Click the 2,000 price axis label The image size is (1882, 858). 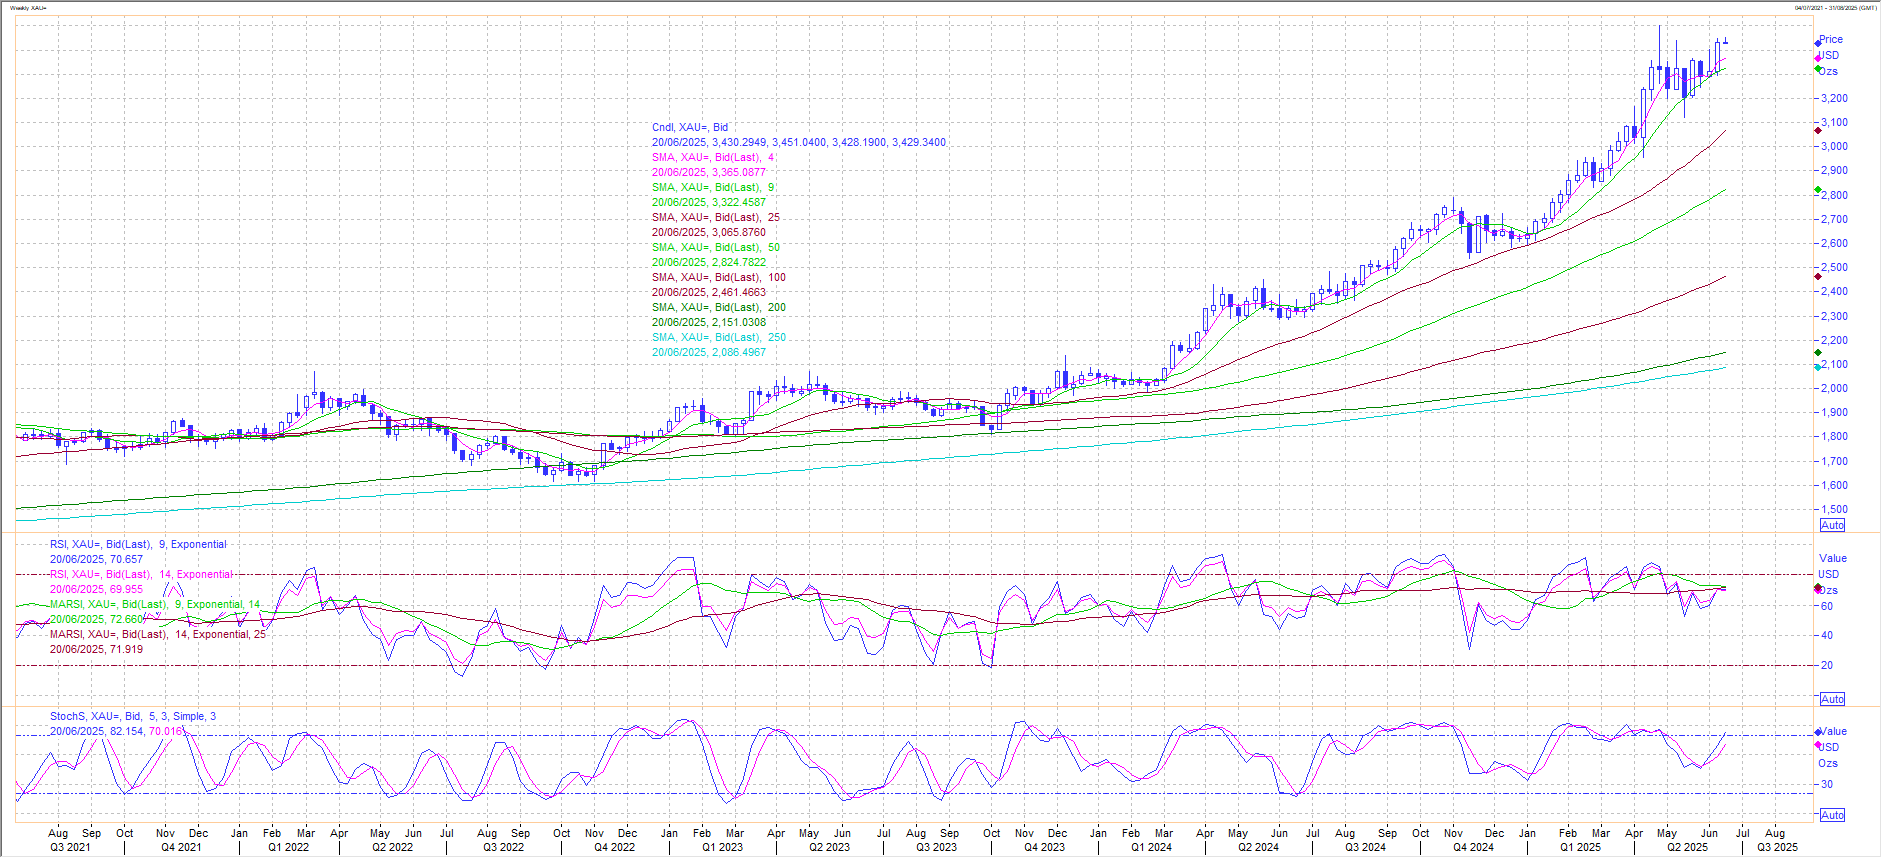click(1834, 388)
